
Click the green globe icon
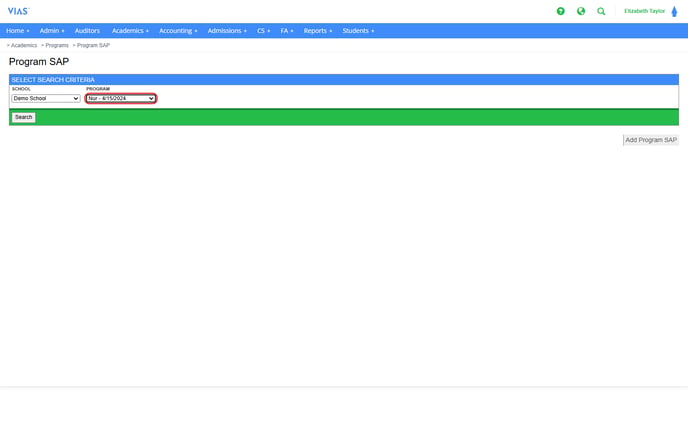pos(581,11)
